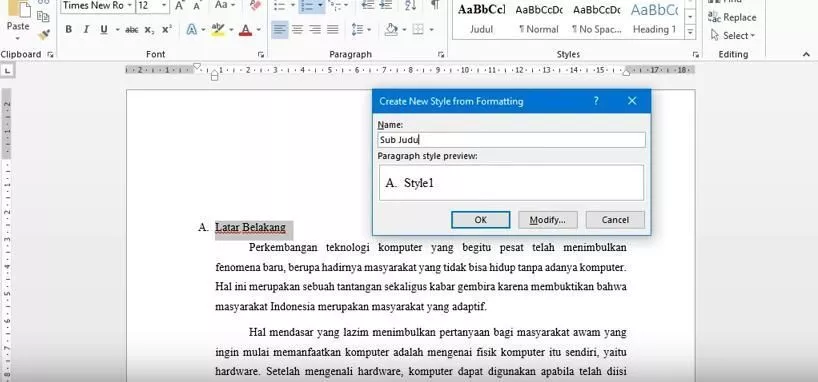
Task: Toggle Align Left for paragraph
Action: tap(280, 30)
